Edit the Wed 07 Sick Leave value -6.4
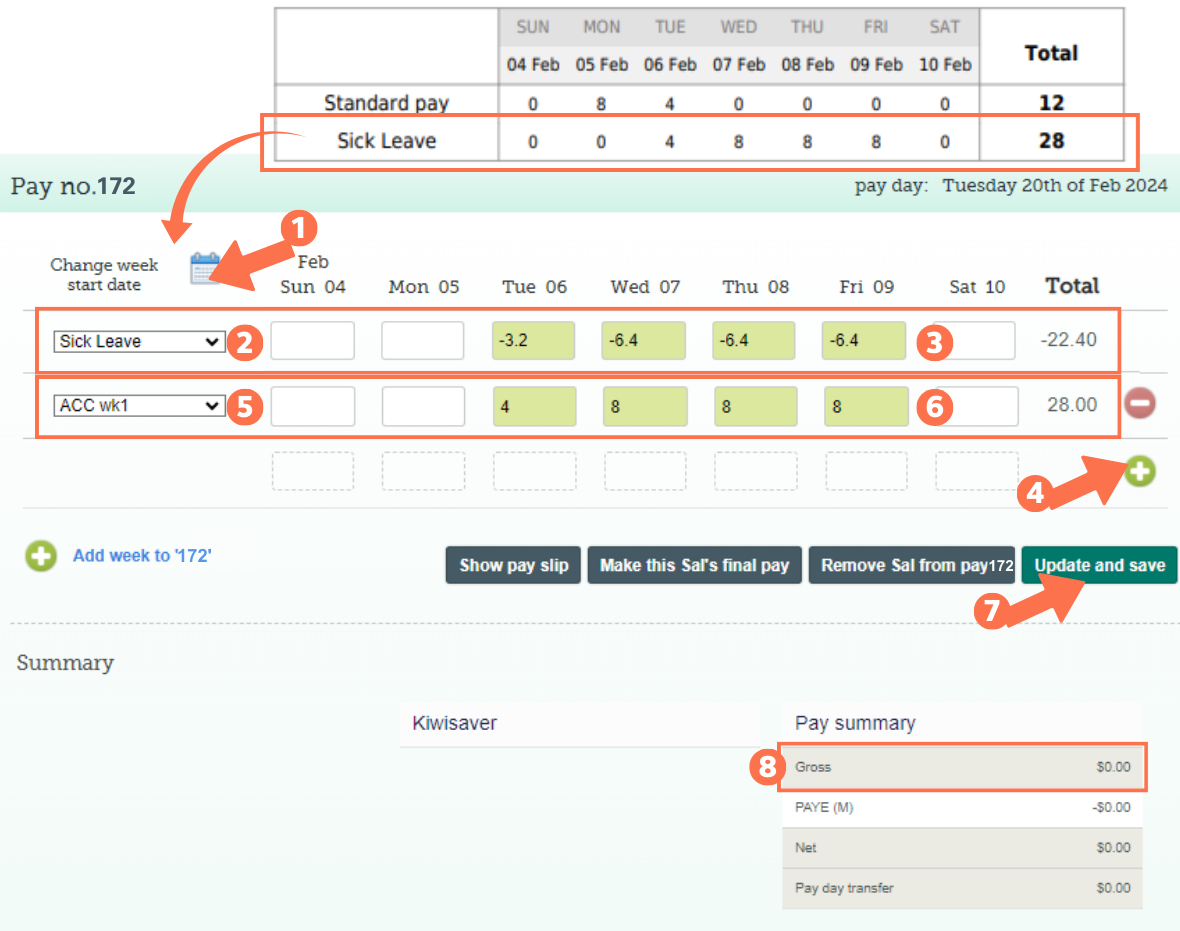1180x931 pixels. click(643, 341)
